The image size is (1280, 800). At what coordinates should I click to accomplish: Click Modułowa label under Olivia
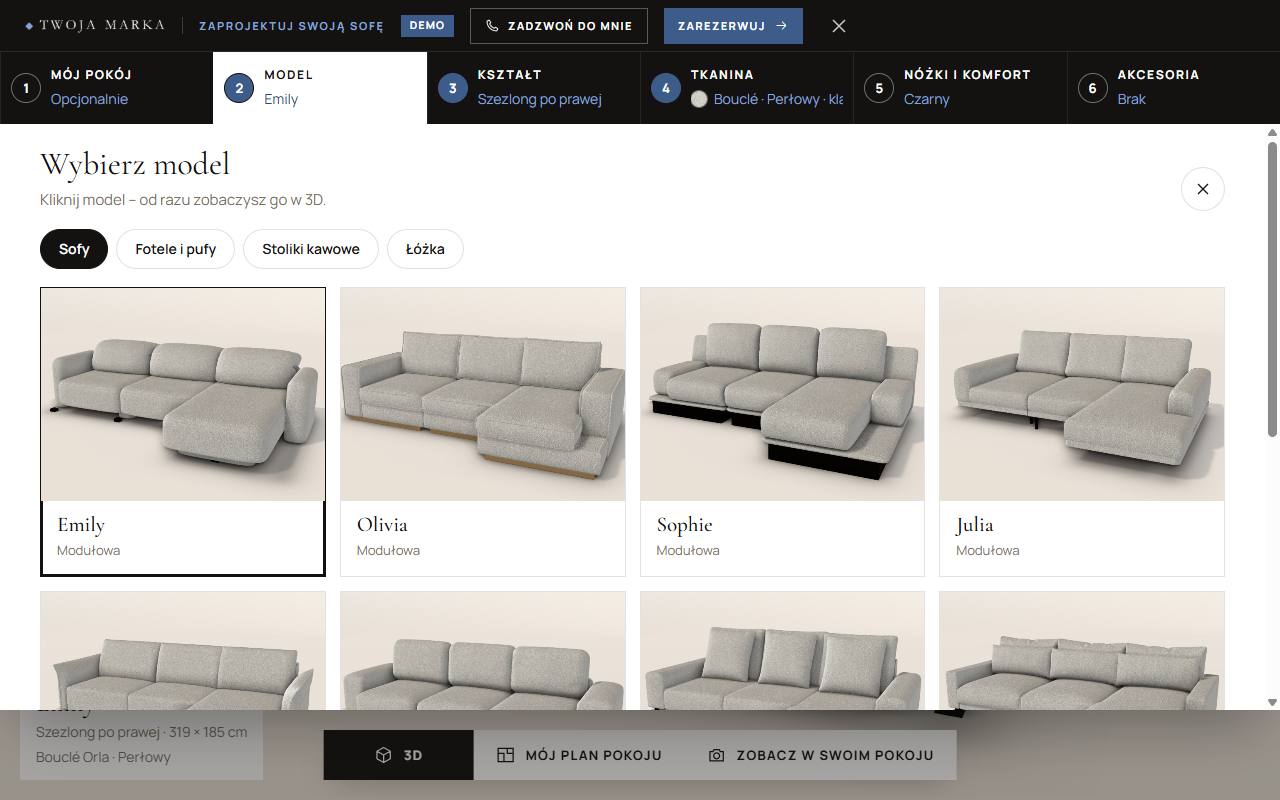coord(388,550)
